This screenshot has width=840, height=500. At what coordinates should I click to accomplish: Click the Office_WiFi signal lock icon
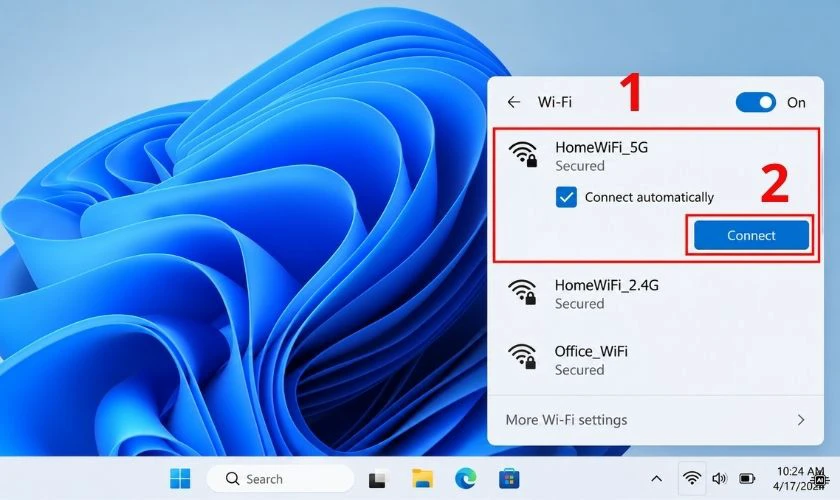click(x=523, y=357)
